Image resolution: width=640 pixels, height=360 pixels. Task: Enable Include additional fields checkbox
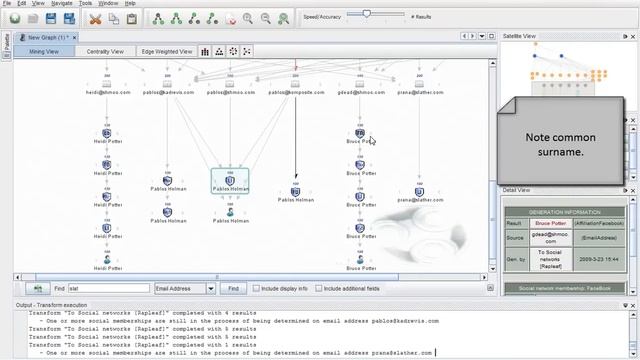(319, 289)
